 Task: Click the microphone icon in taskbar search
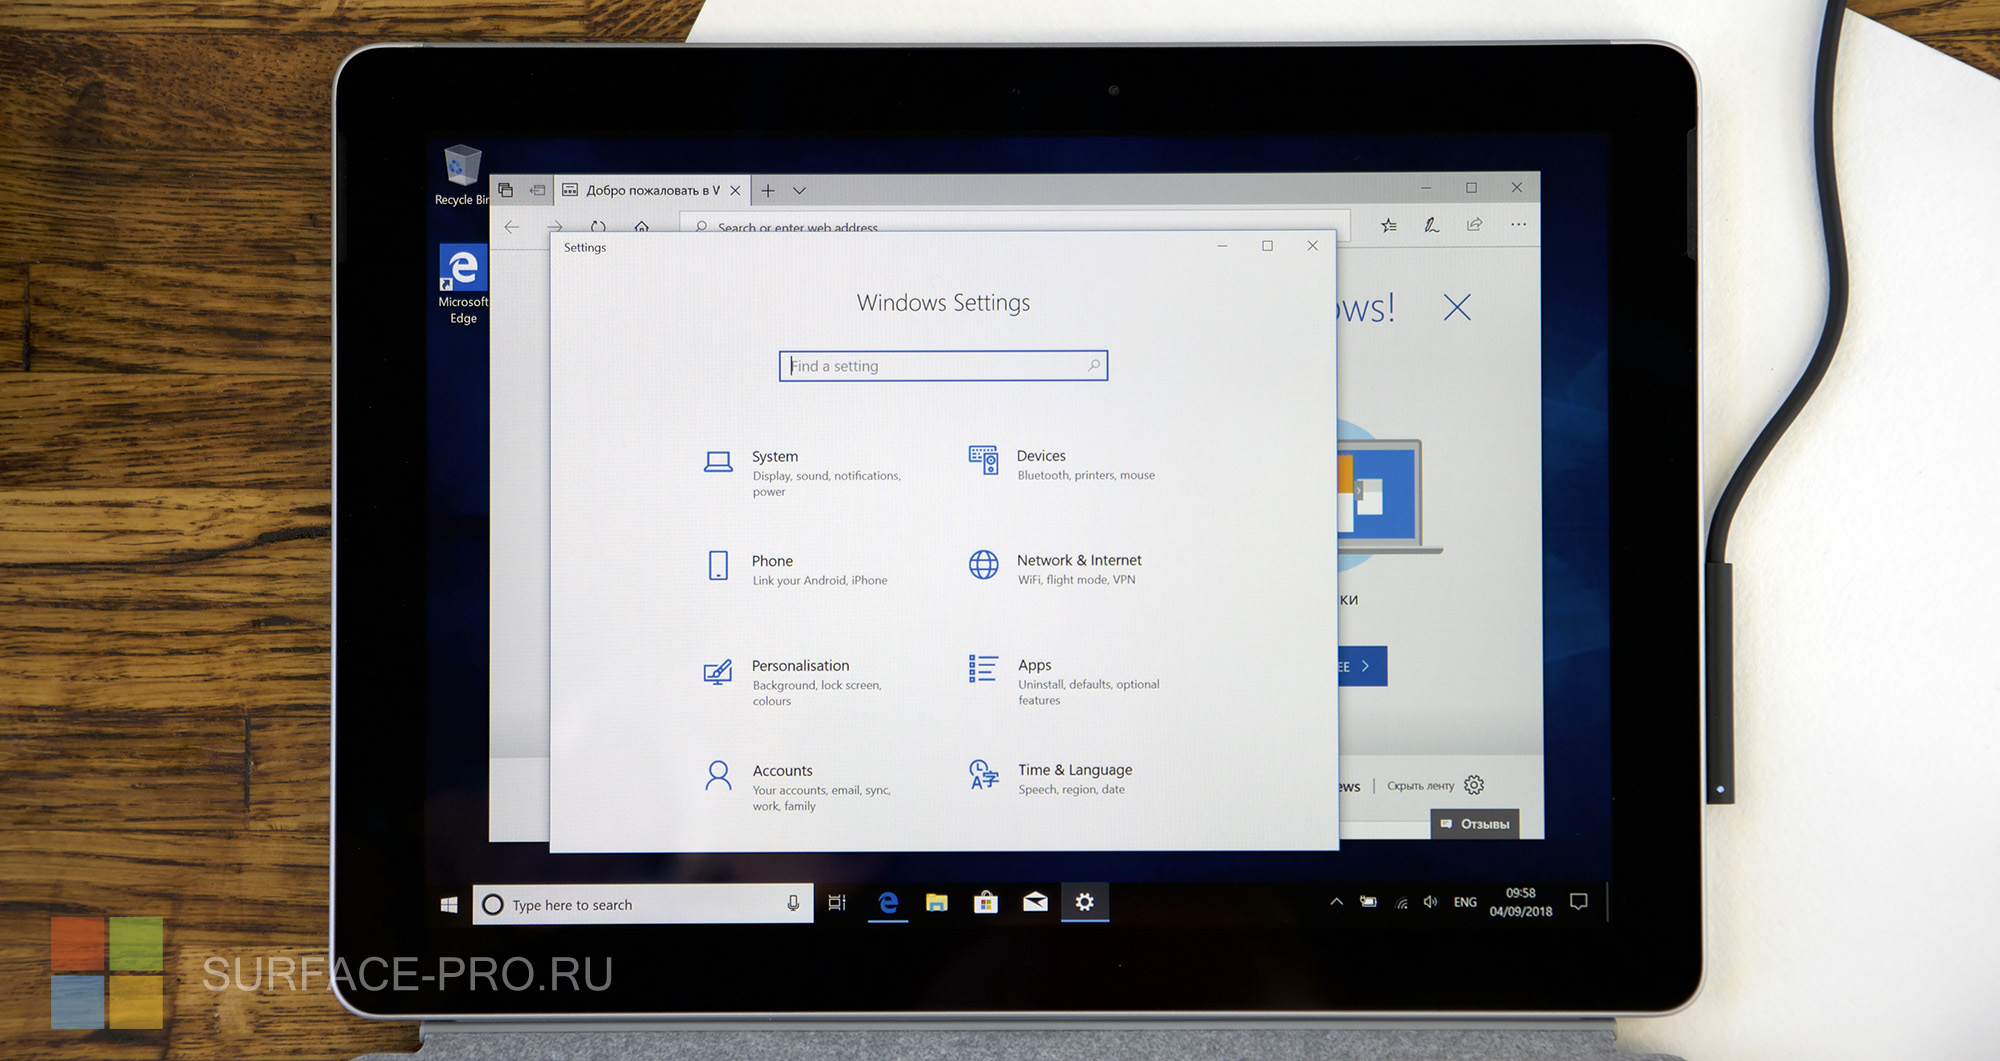tap(793, 904)
